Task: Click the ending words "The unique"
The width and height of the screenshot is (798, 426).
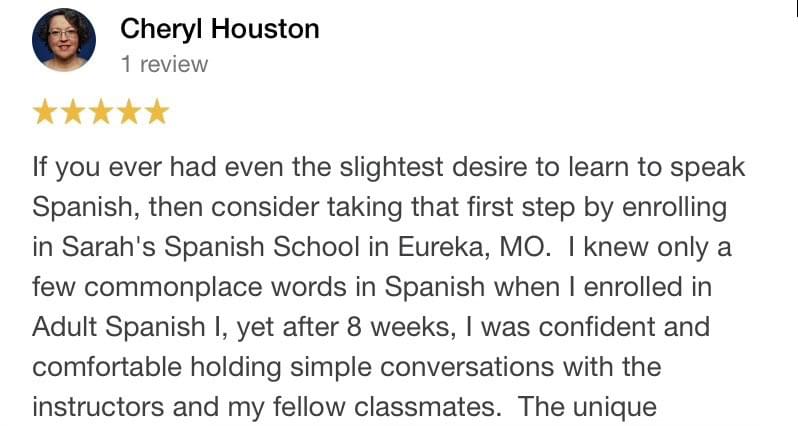Action: point(587,407)
